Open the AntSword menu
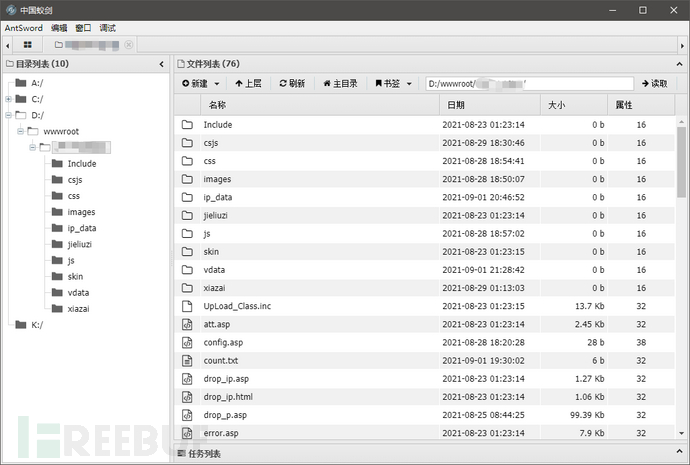This screenshot has width=690, height=465. (24, 28)
